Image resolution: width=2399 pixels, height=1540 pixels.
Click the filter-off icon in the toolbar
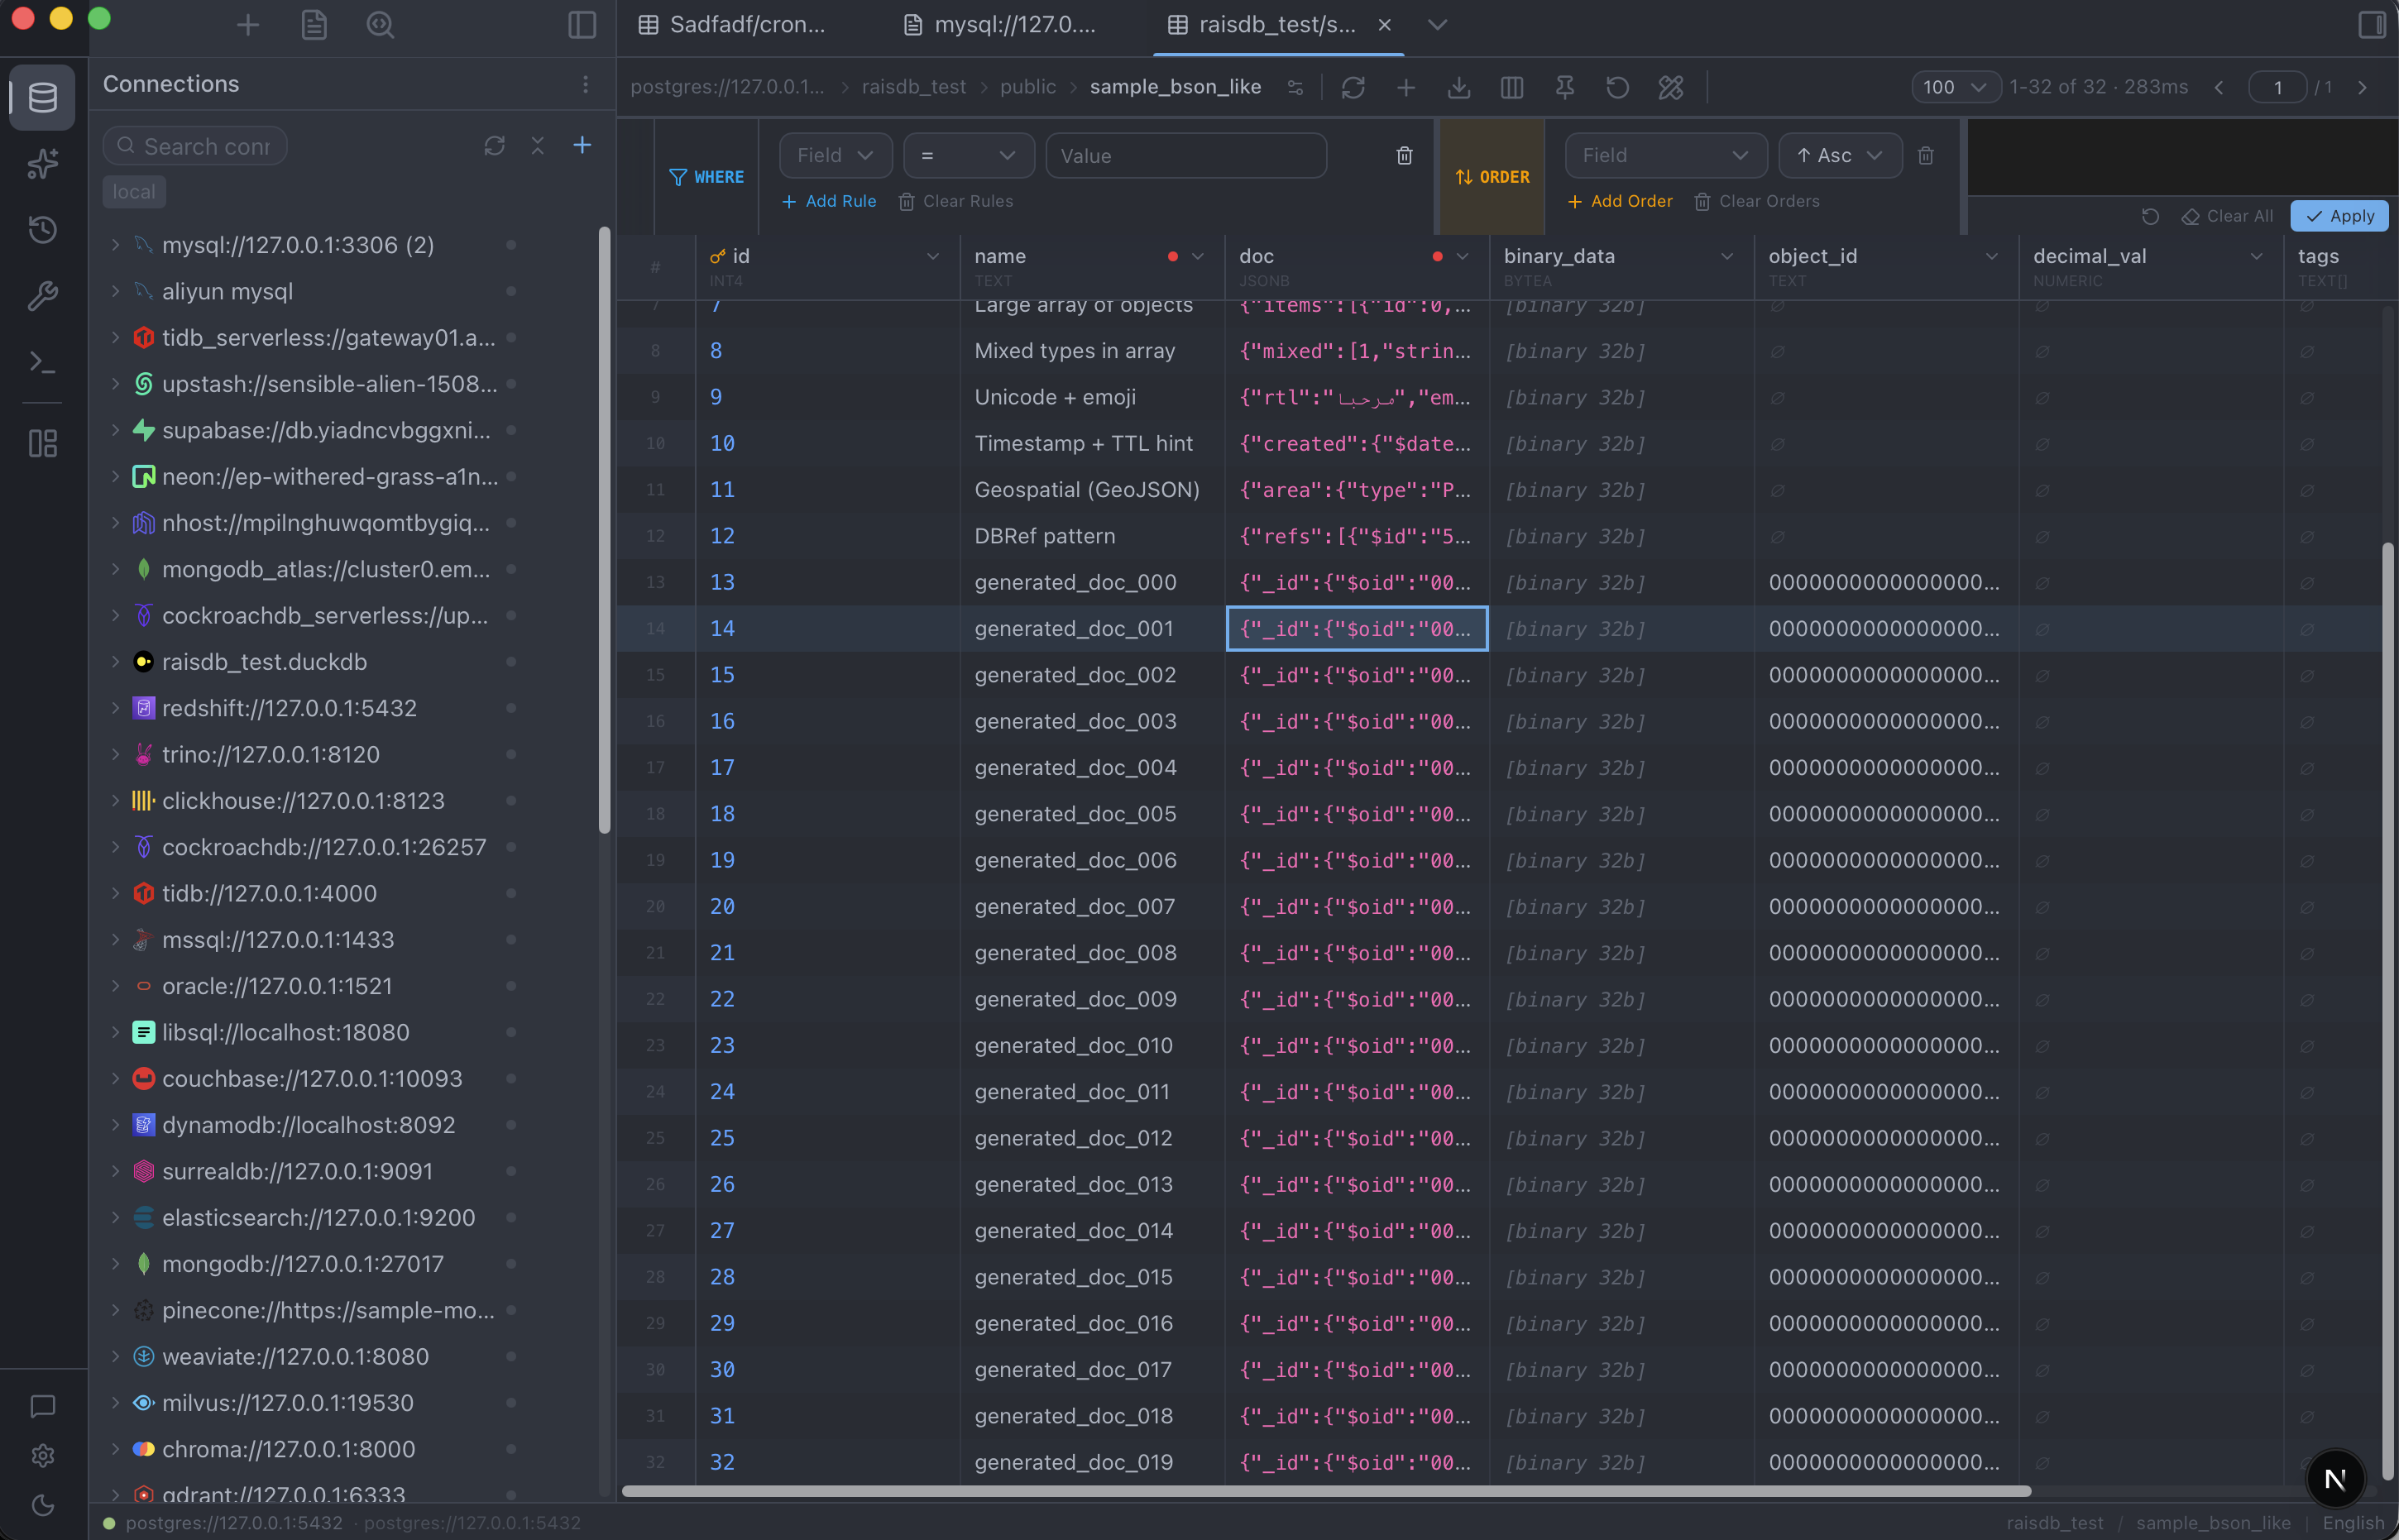coord(1671,88)
